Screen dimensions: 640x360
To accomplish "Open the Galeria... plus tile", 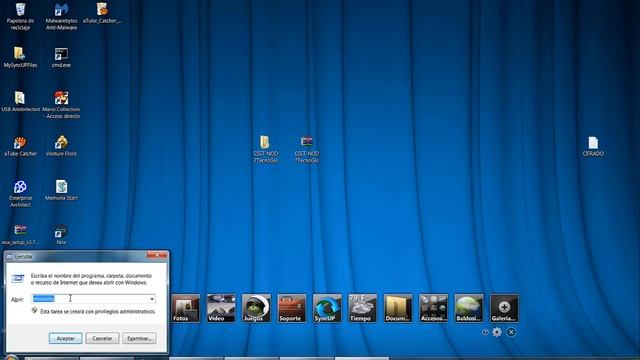I will (504, 308).
